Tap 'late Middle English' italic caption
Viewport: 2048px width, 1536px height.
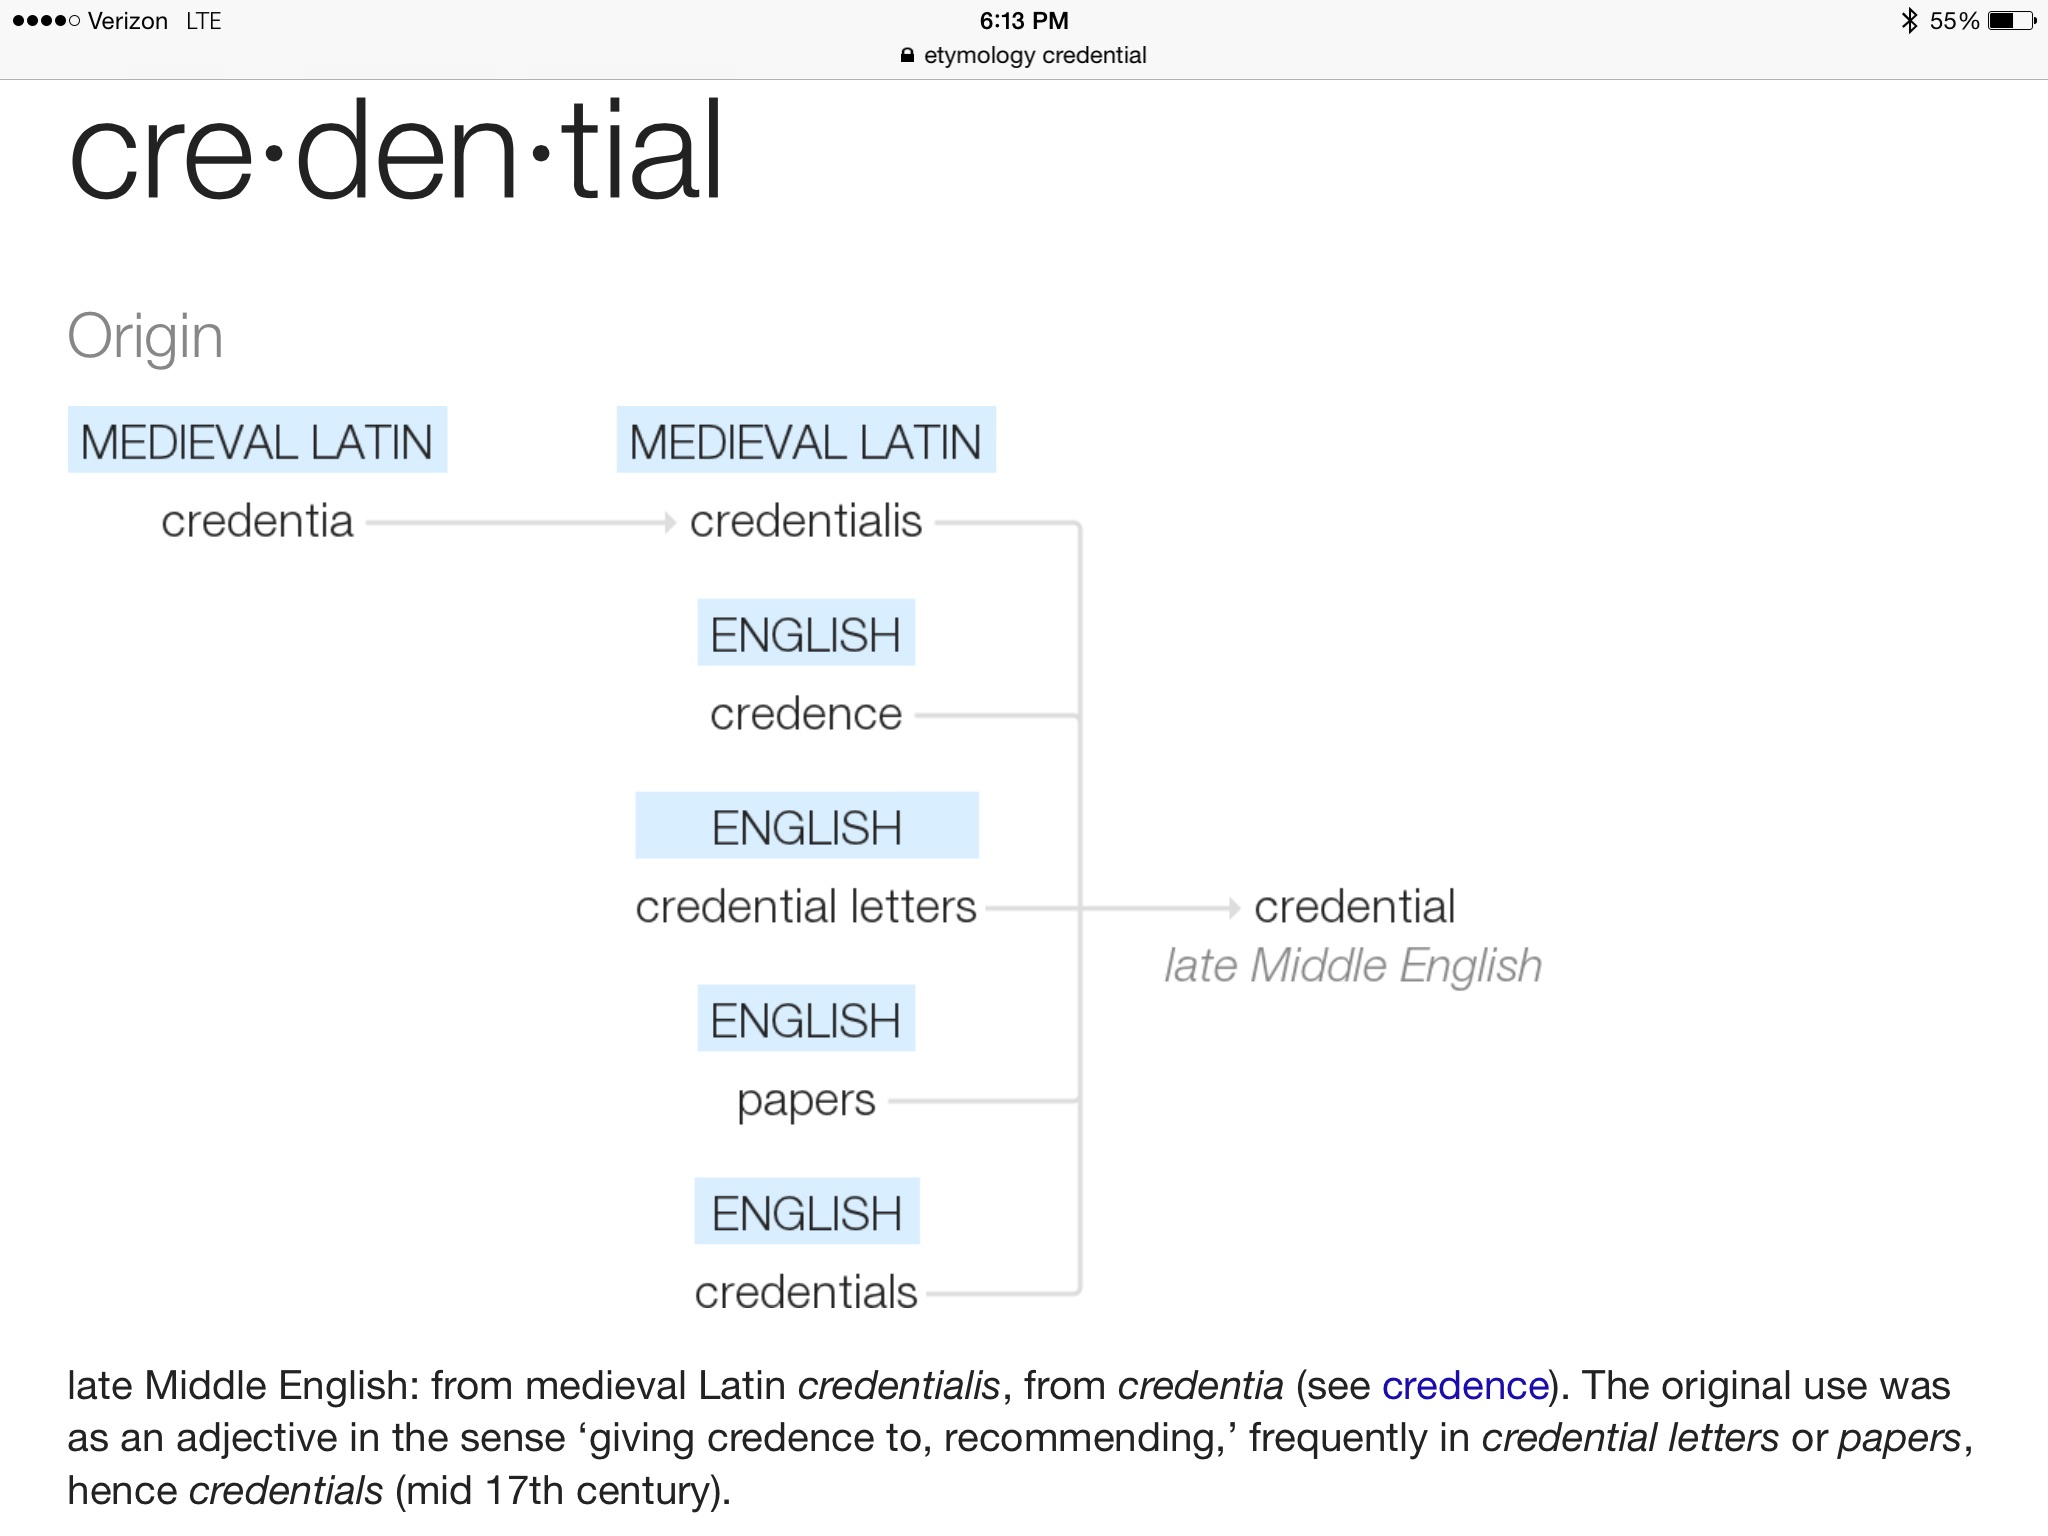point(1353,966)
